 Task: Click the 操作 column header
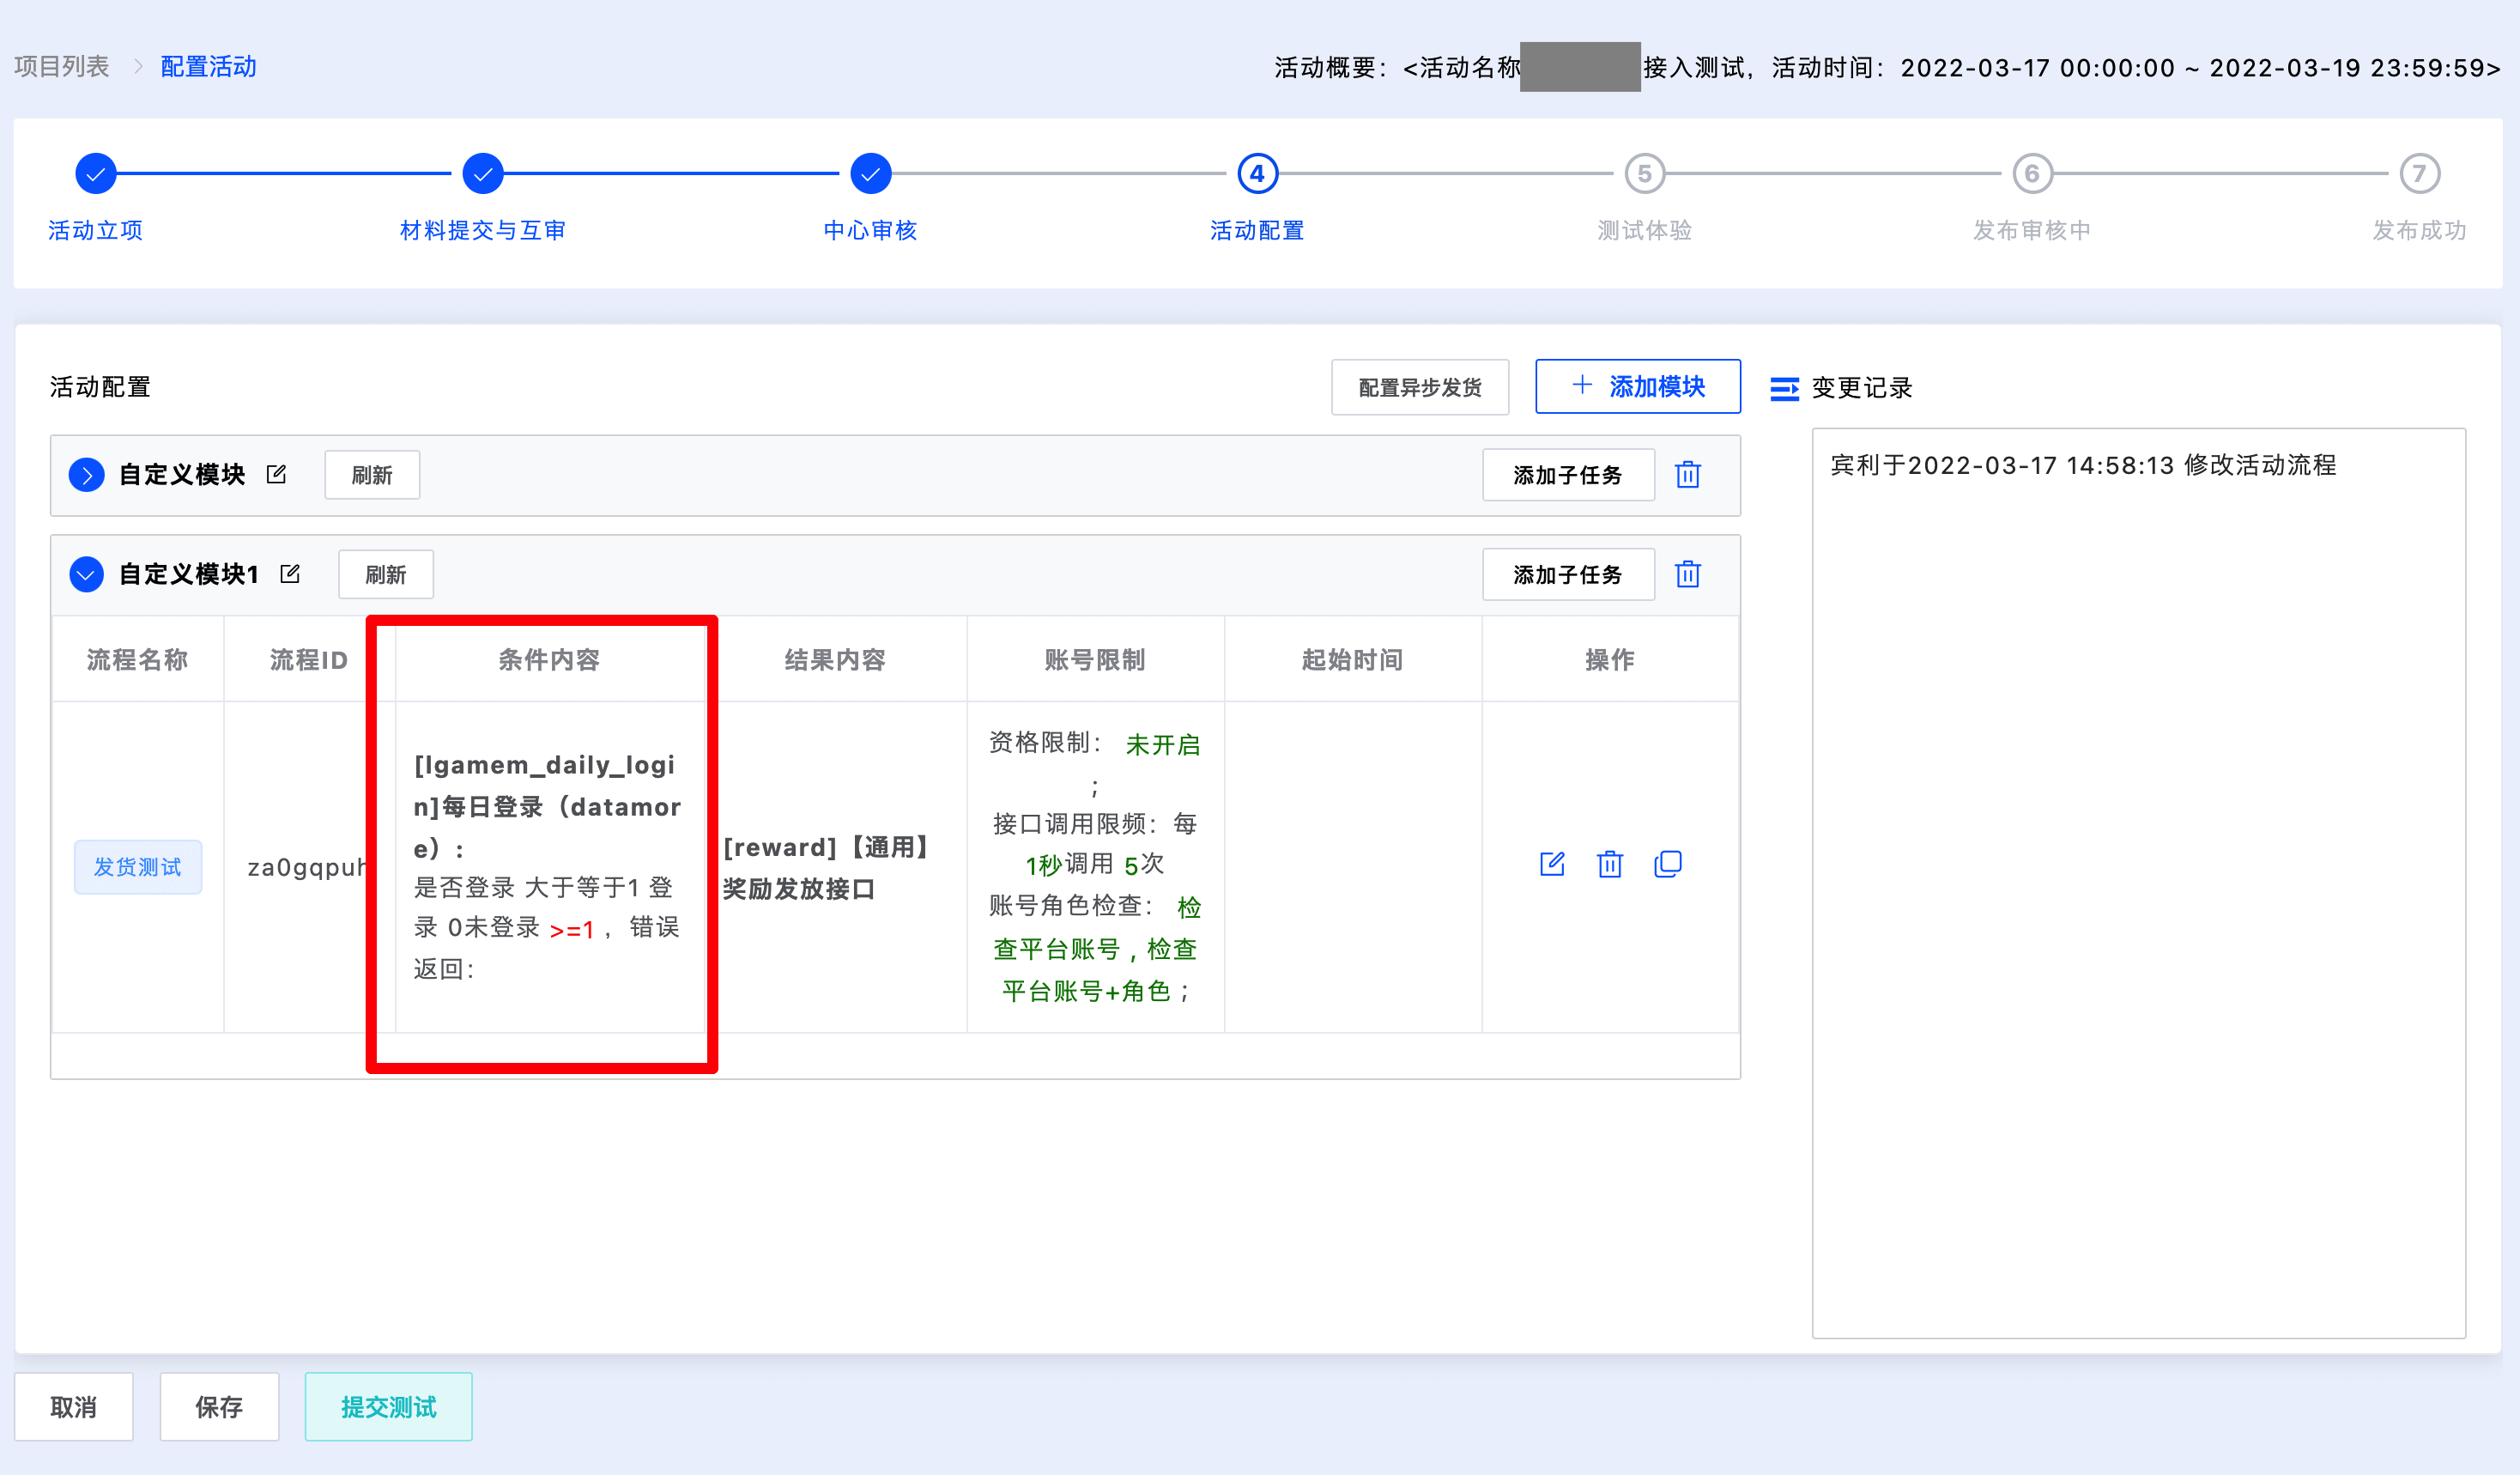click(1610, 660)
